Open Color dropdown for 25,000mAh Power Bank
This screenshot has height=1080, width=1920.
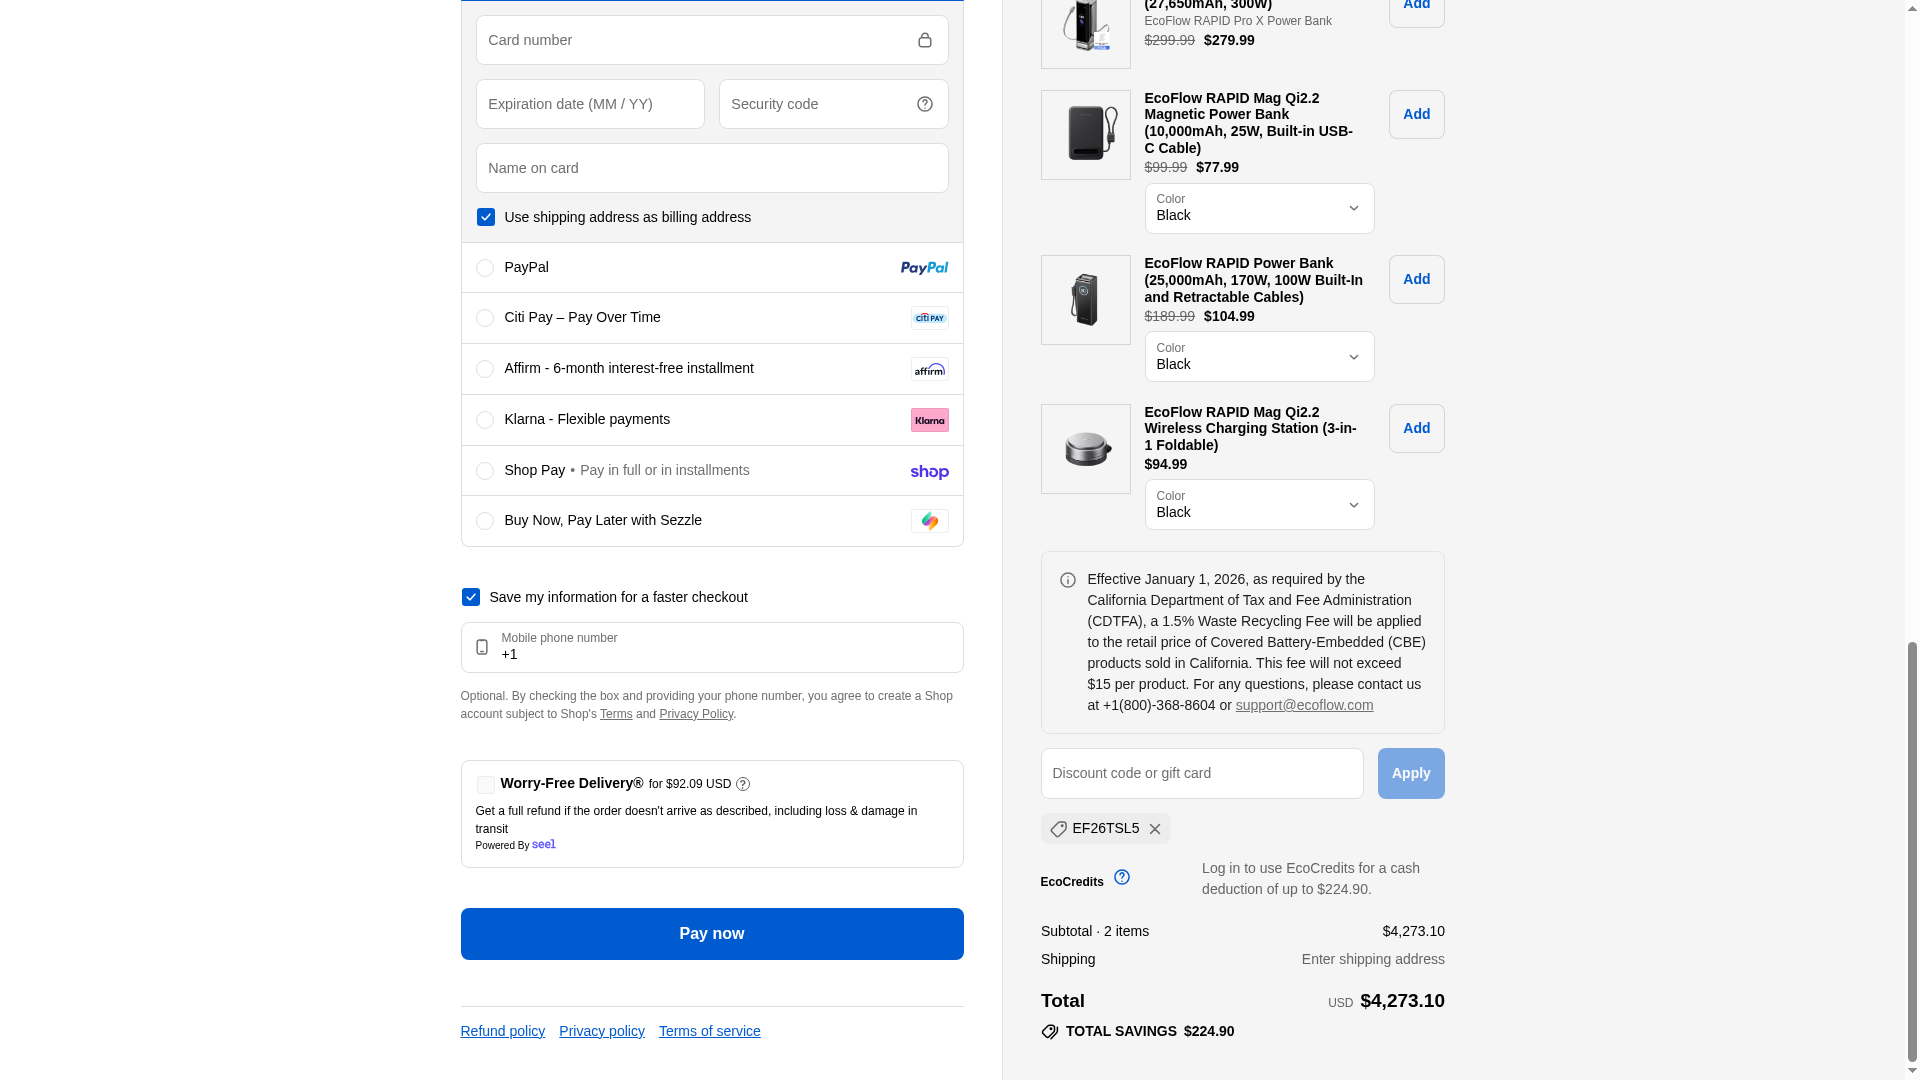[x=1259, y=357]
